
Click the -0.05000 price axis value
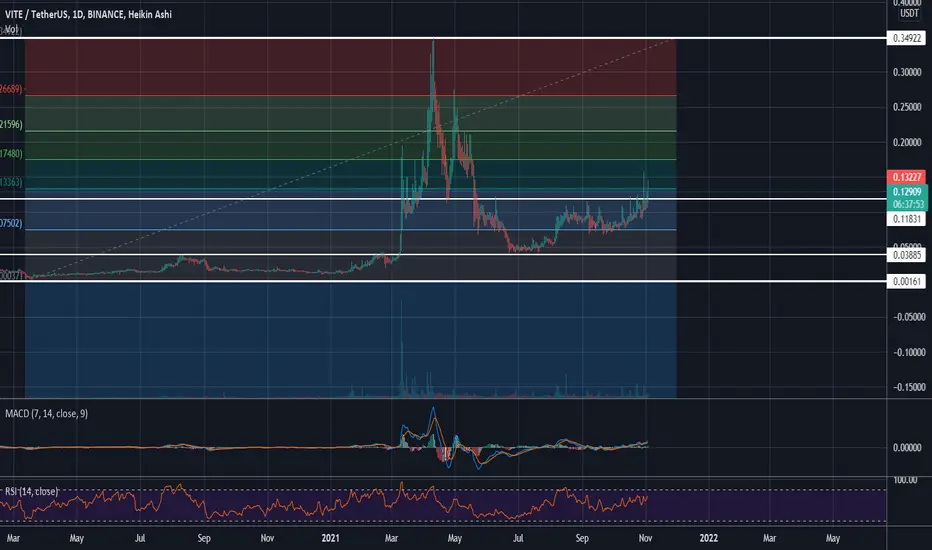click(x=909, y=317)
